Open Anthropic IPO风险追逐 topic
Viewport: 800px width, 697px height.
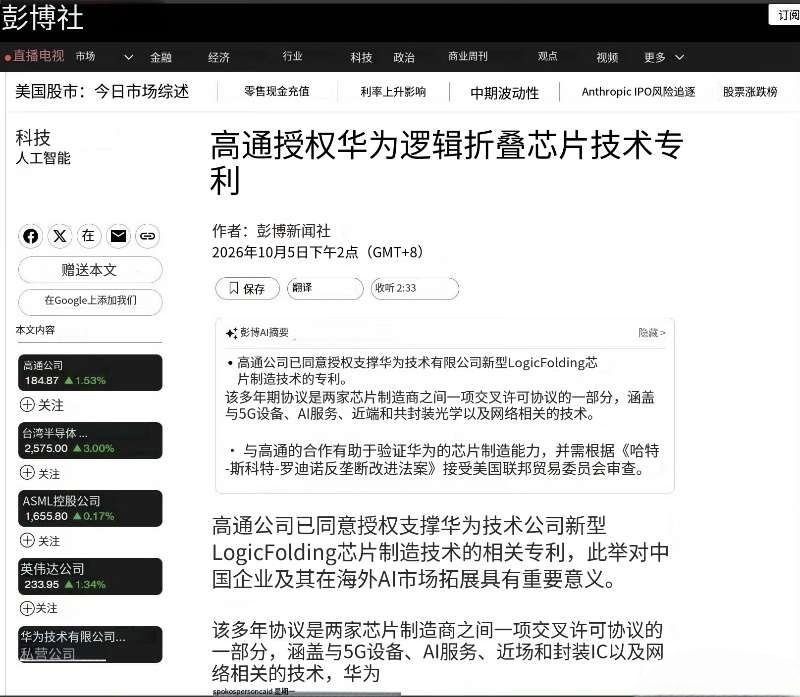pos(638,92)
